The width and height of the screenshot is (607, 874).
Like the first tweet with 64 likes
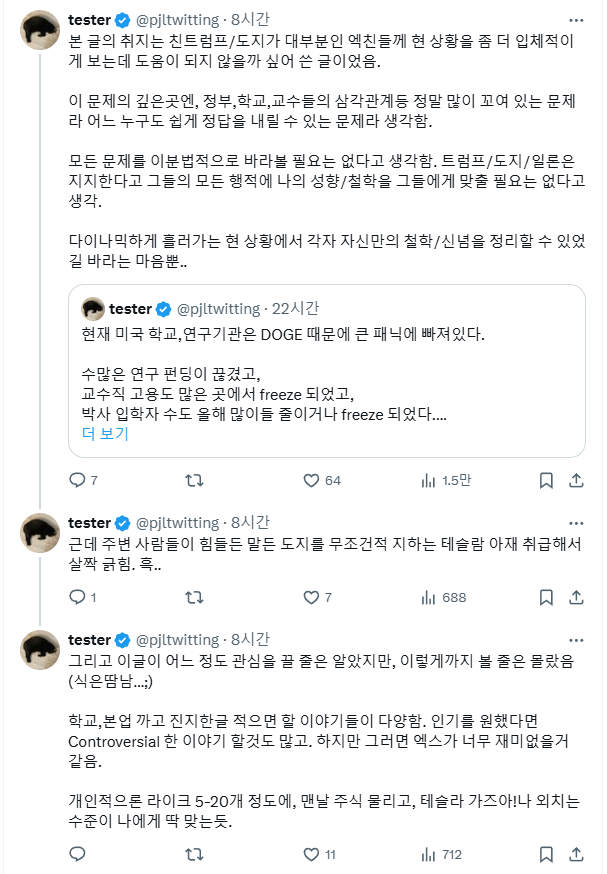coord(311,480)
